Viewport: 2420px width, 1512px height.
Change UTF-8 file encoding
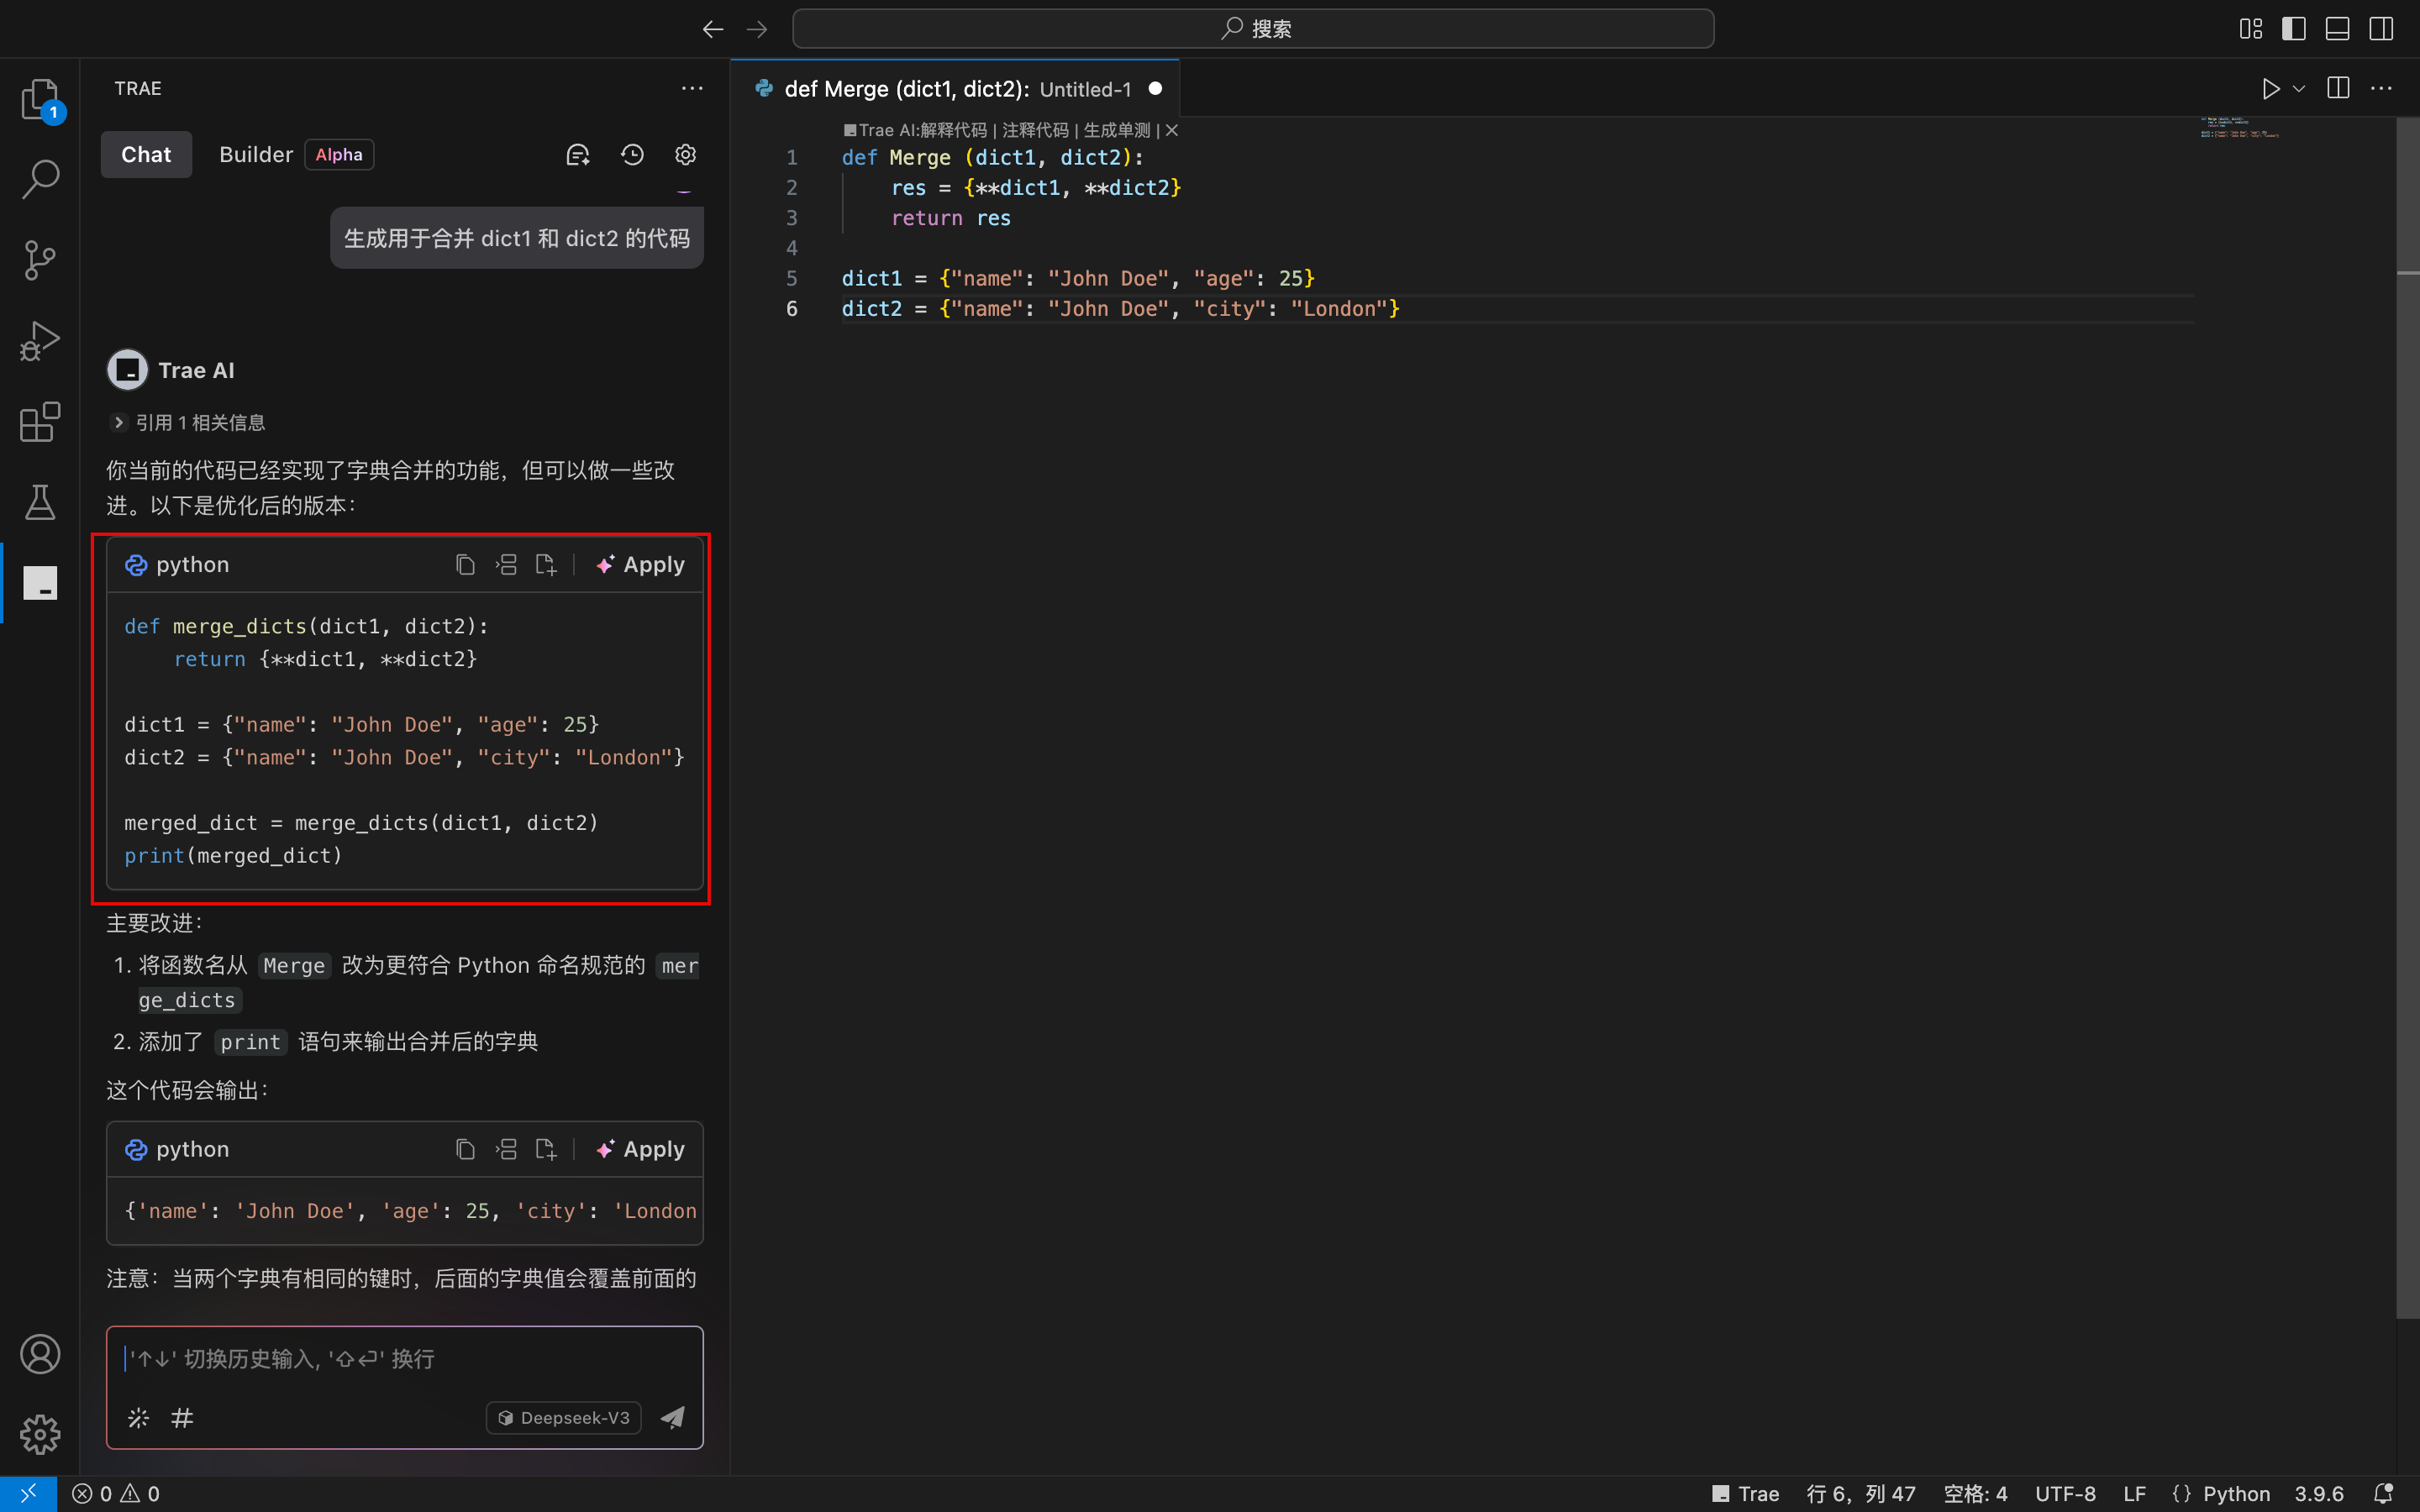tap(2065, 1493)
